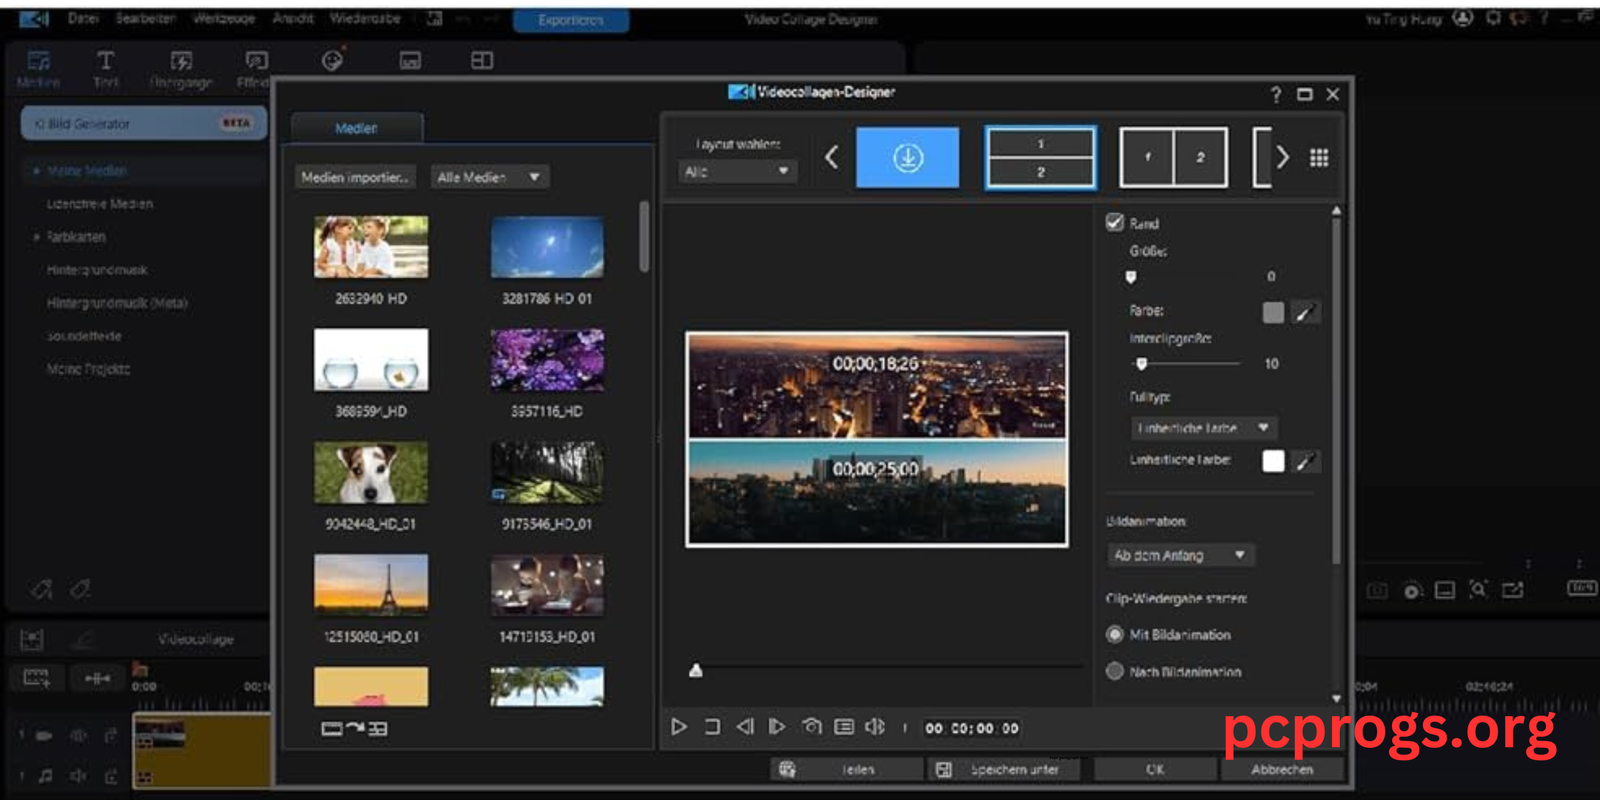Click the gray Farbe color swatch
This screenshot has height=800, width=1600.
pyautogui.click(x=1273, y=313)
